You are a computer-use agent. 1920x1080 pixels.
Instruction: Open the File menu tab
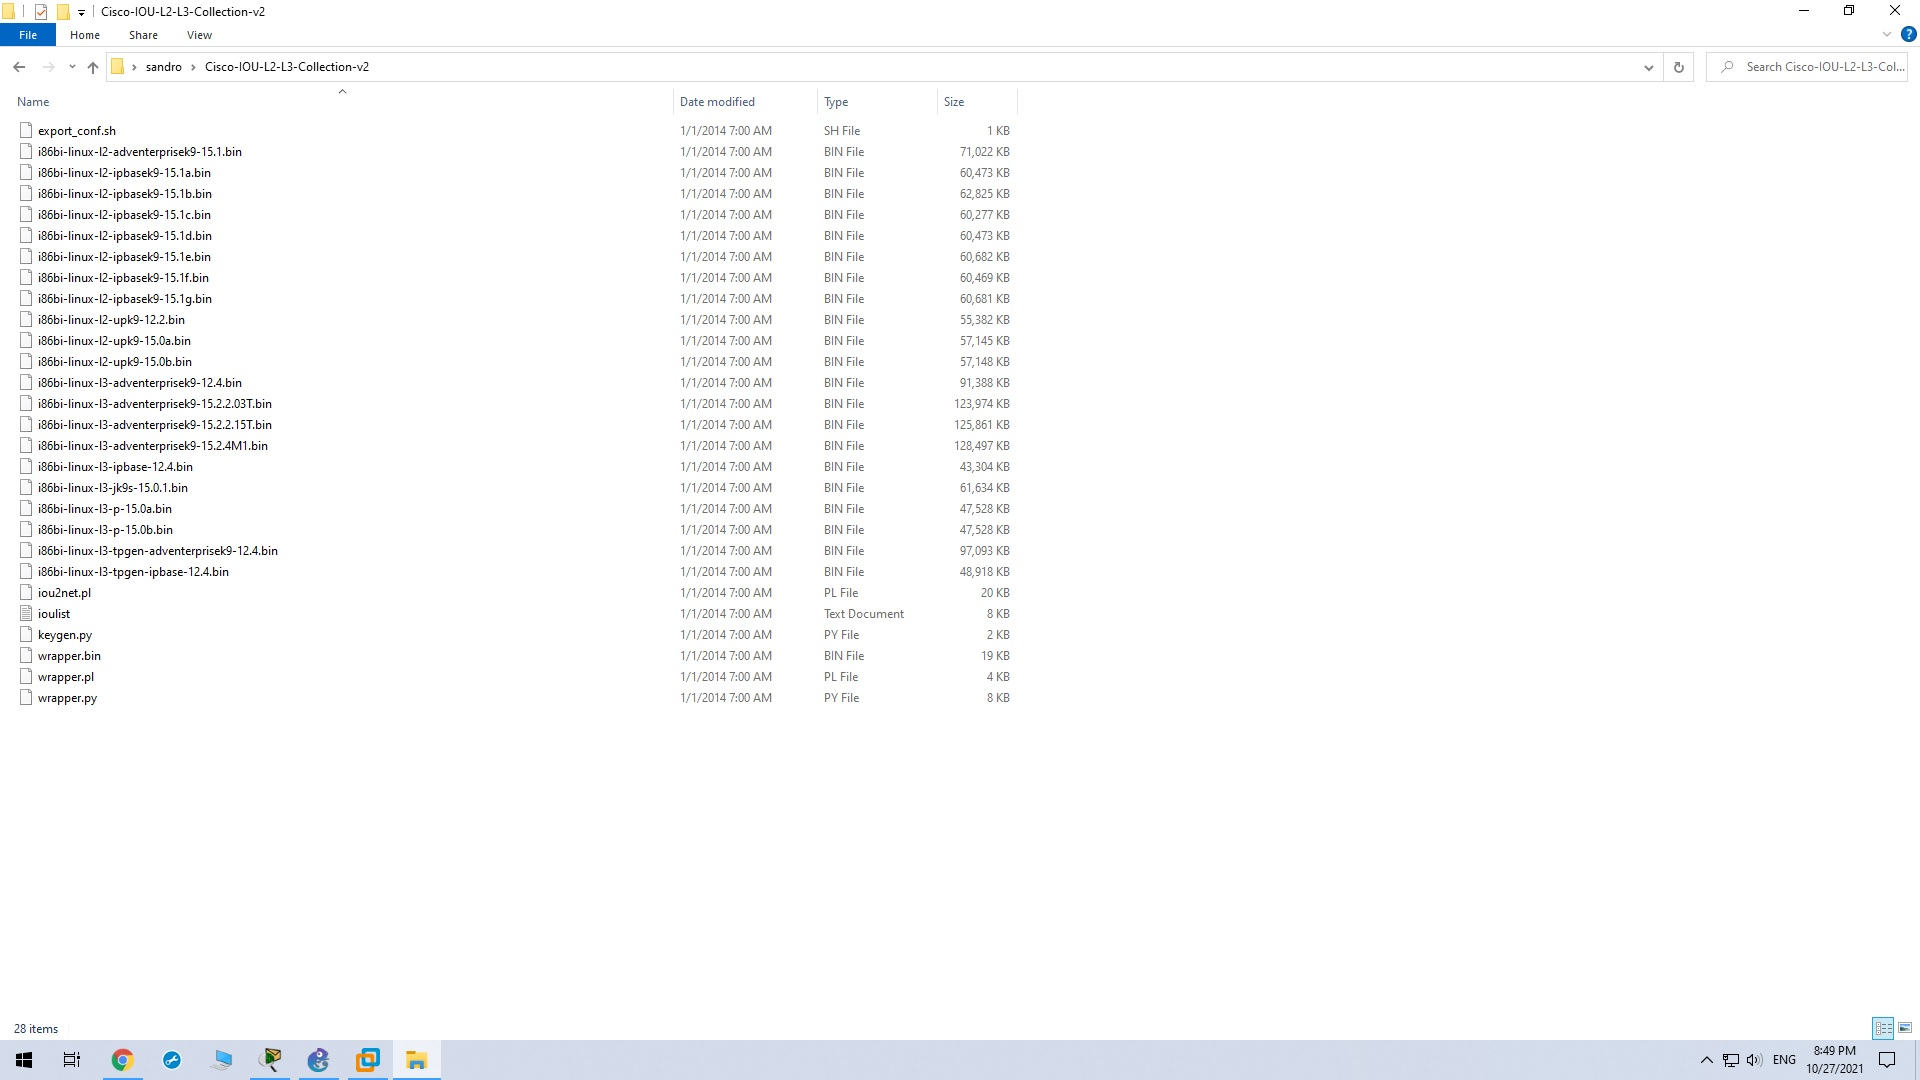tap(28, 35)
